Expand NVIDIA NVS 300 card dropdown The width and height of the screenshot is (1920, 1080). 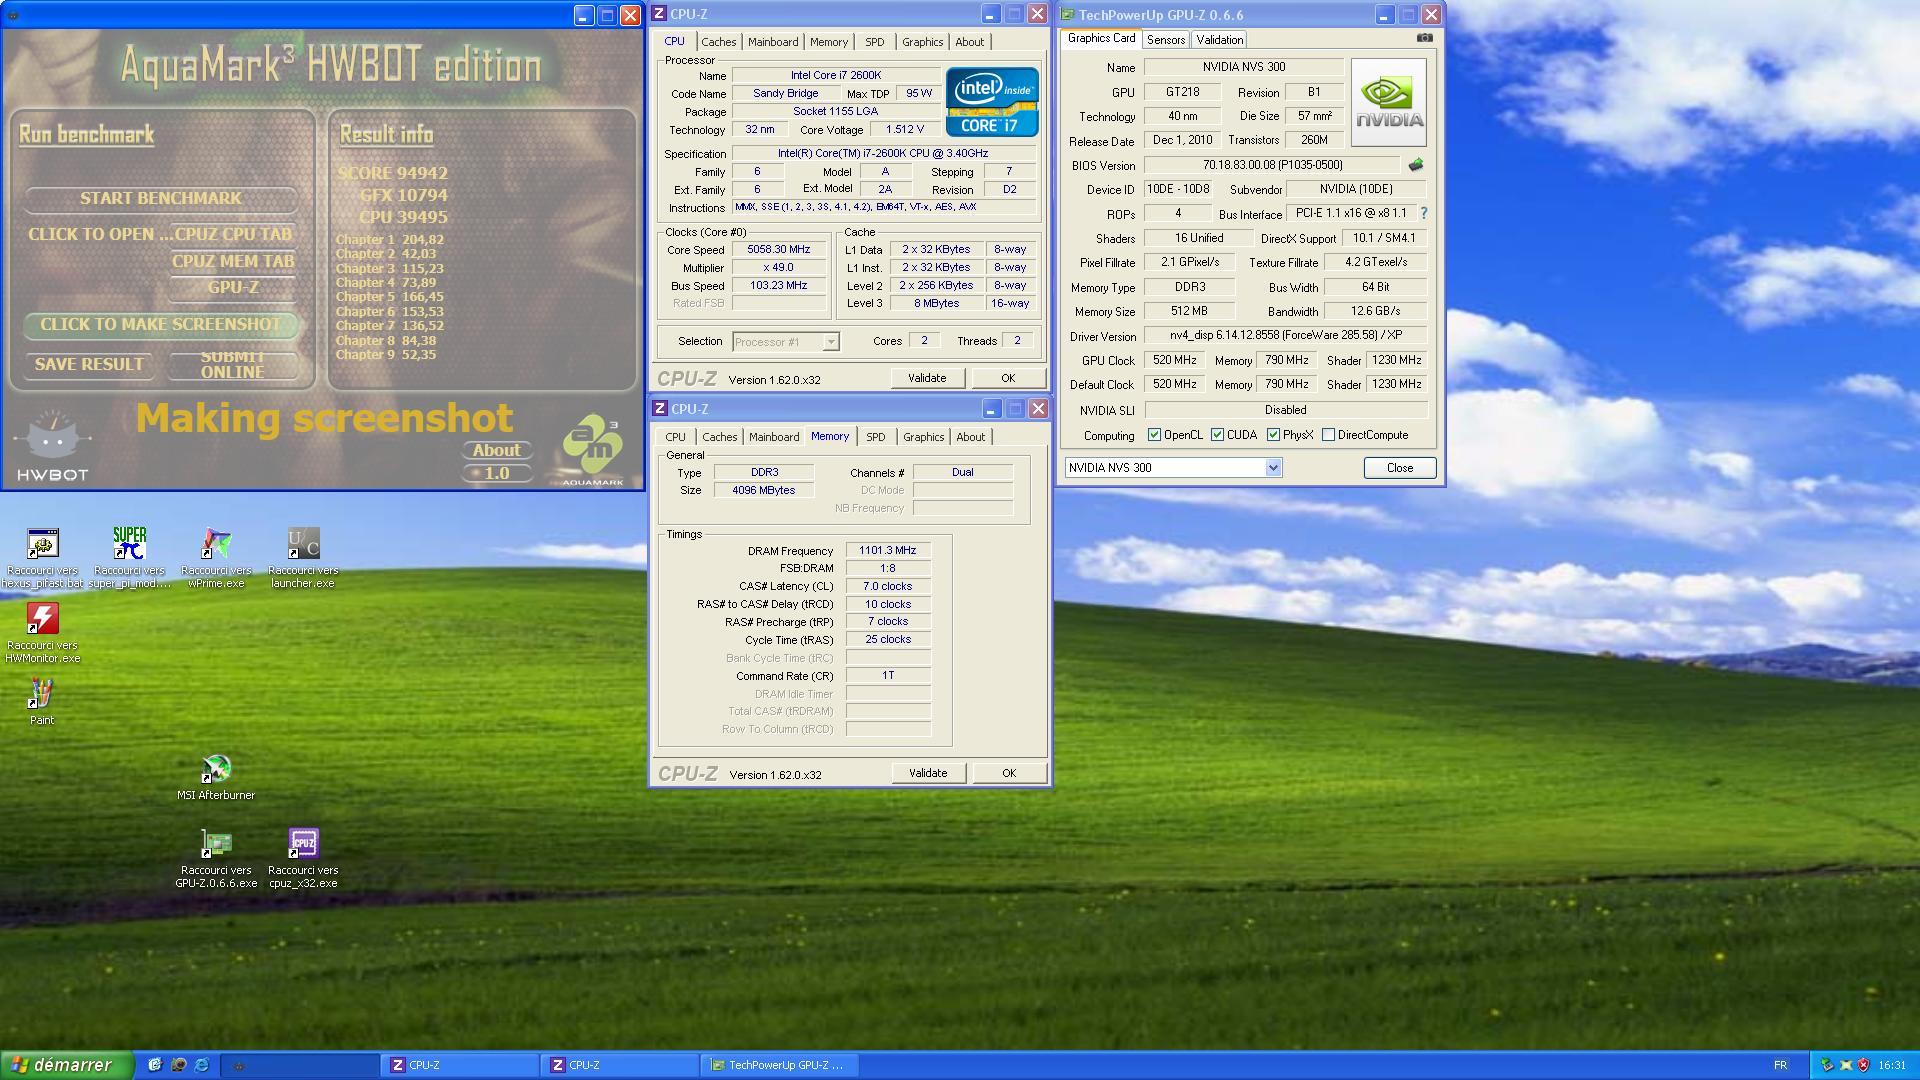(1273, 468)
